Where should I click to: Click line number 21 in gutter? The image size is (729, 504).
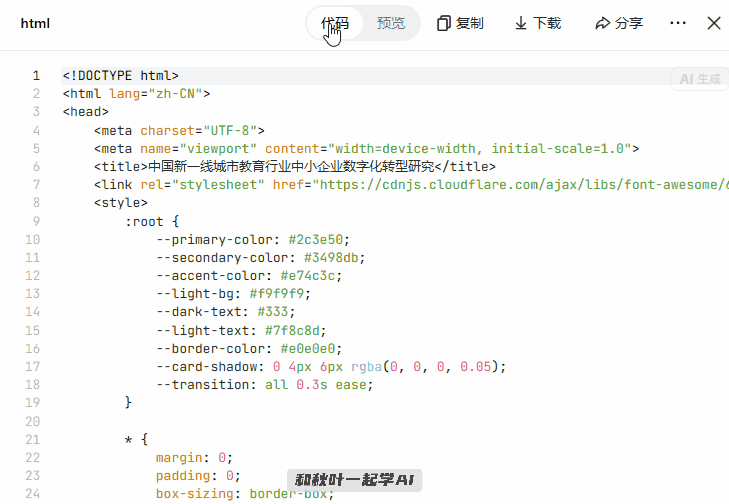(35, 439)
